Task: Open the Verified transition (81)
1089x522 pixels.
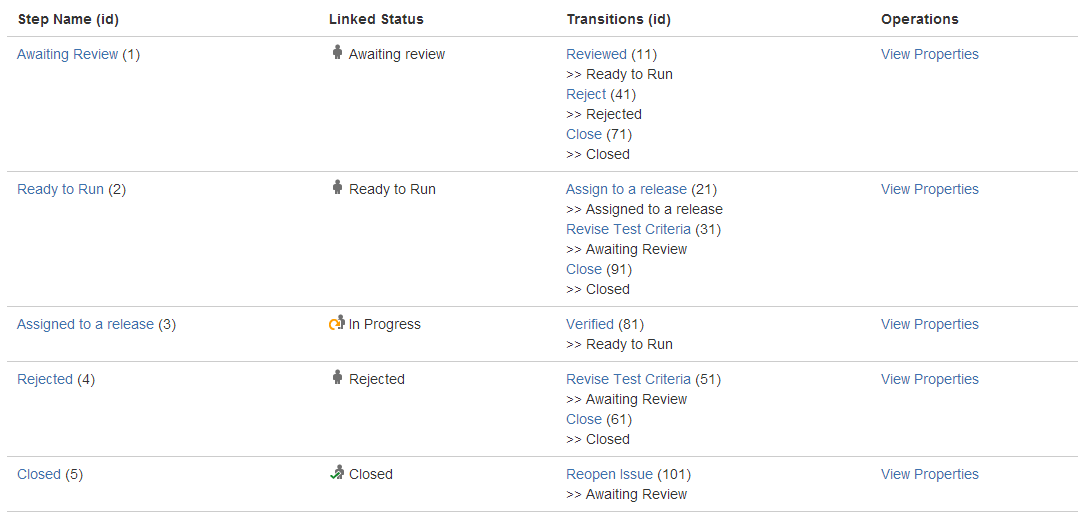Action: tap(590, 324)
